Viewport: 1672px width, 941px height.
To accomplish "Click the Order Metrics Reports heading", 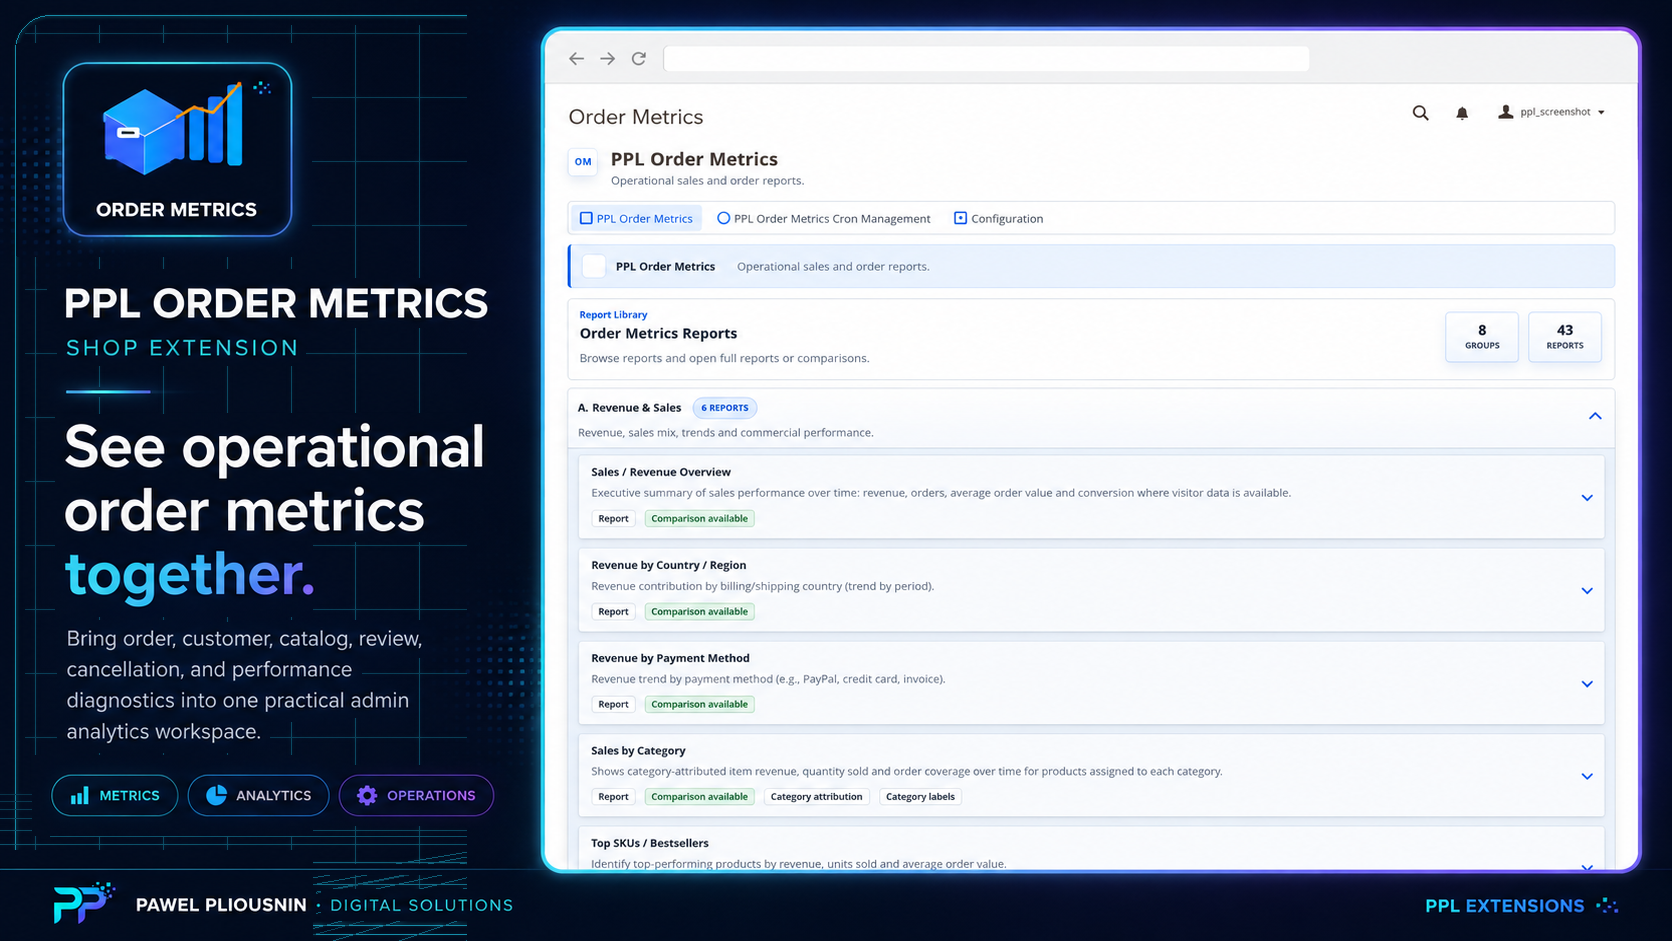I will click(x=658, y=334).
